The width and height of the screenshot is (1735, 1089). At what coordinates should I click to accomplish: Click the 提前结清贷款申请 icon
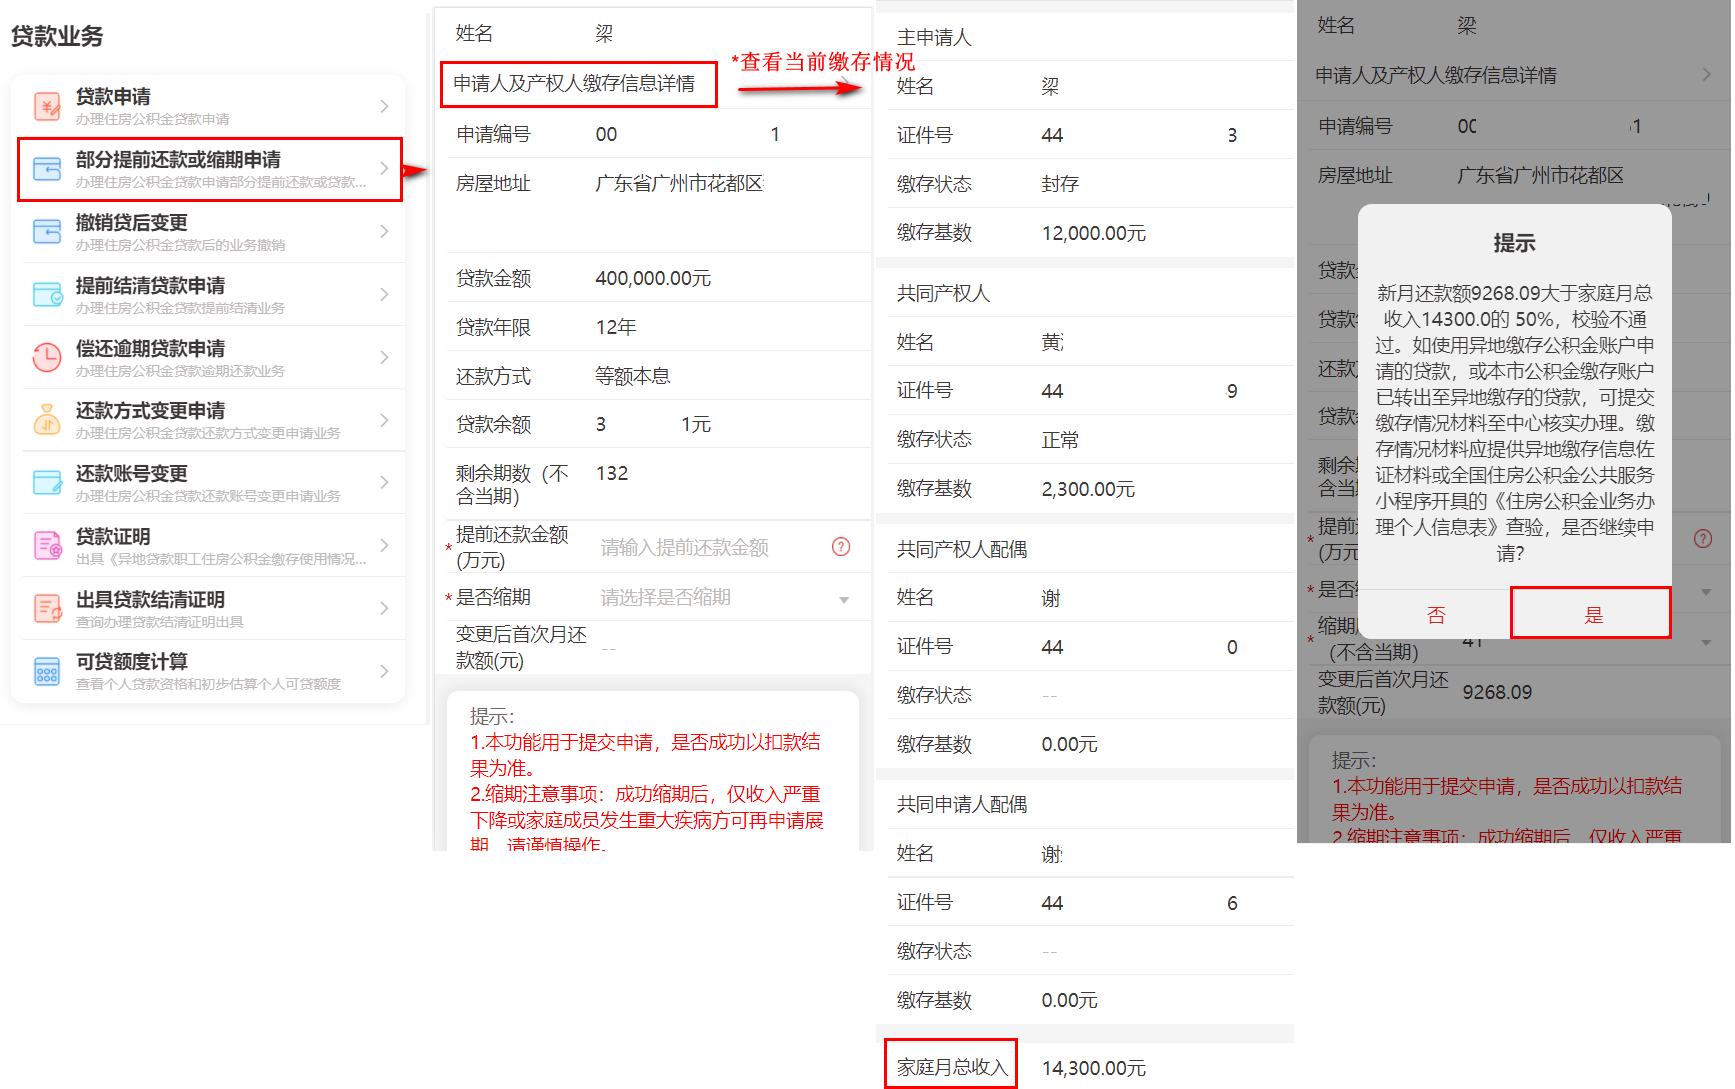(47, 294)
